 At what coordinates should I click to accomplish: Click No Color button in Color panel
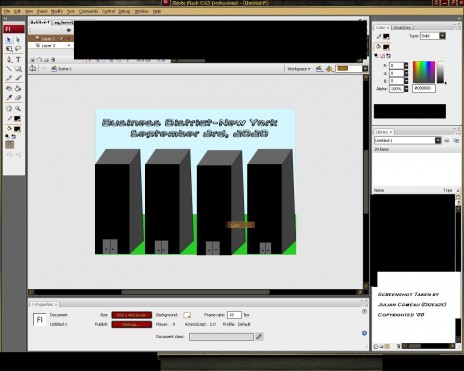click(383, 56)
